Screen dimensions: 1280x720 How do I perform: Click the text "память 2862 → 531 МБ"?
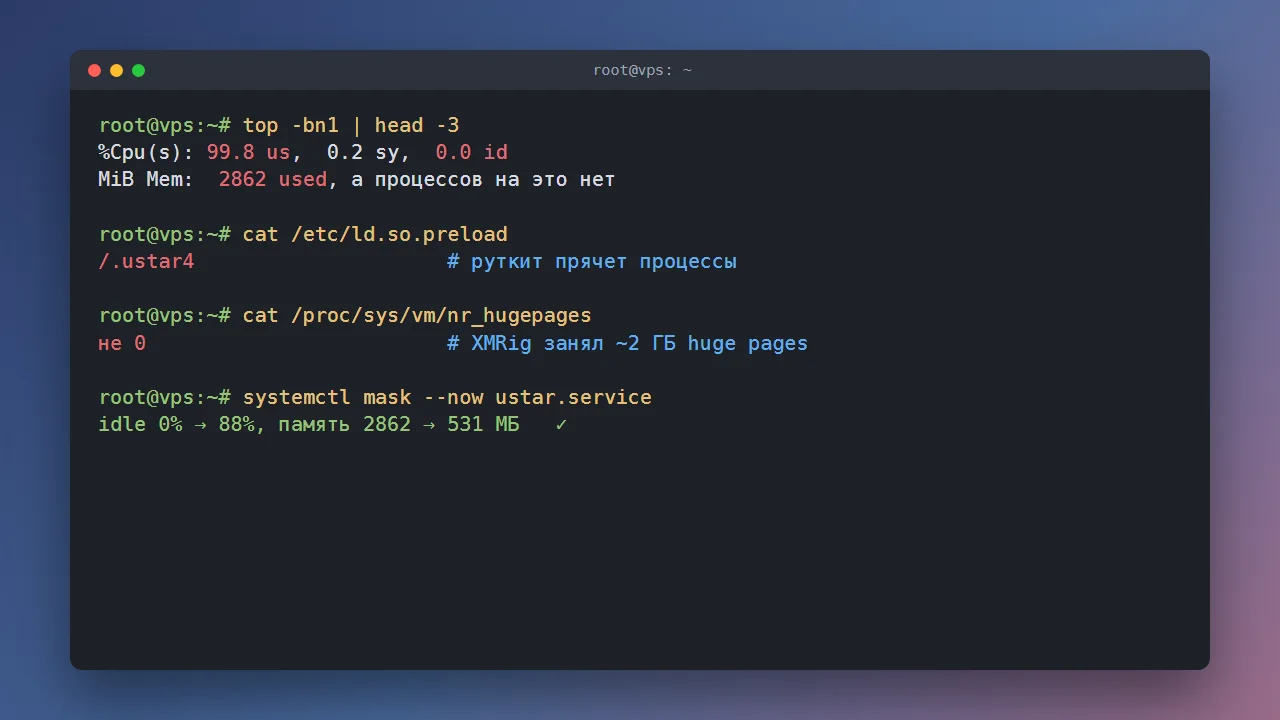pos(399,424)
